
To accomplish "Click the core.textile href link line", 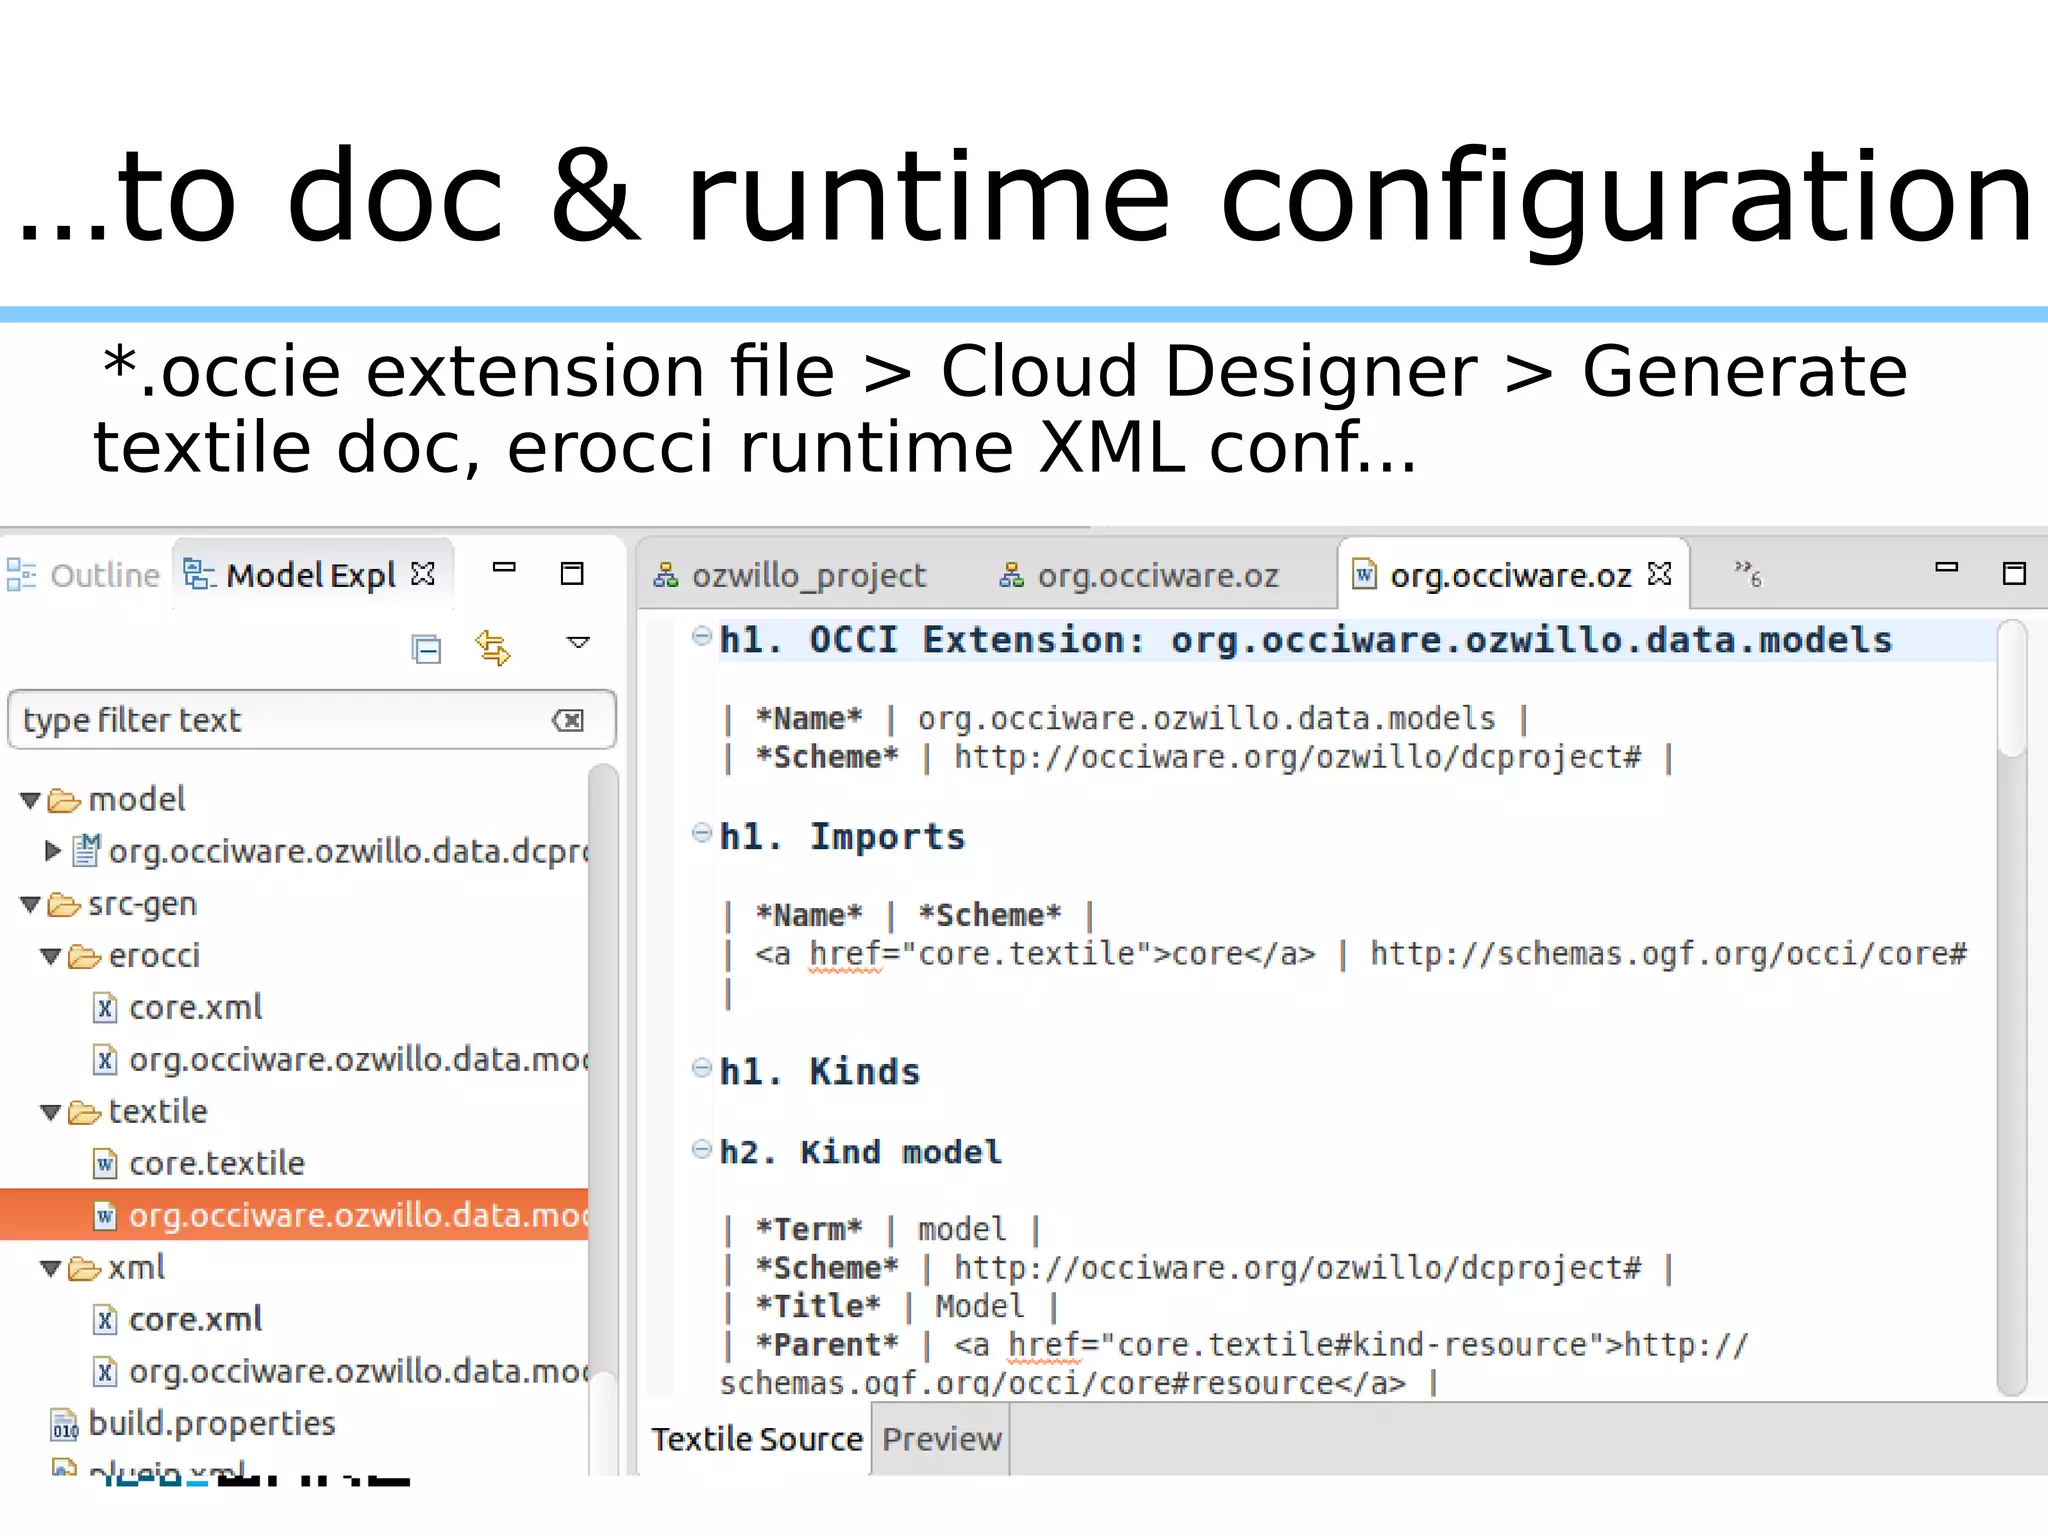I will coord(1344,954).
